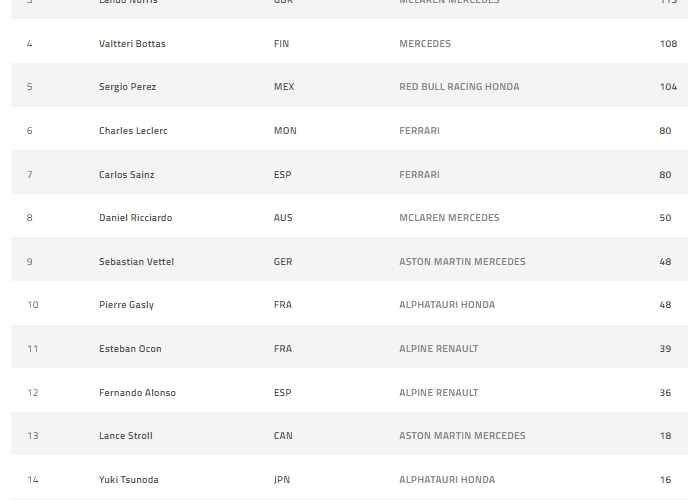
Task: Select Yuki Tsunoda driver name
Action: pyautogui.click(x=128, y=480)
